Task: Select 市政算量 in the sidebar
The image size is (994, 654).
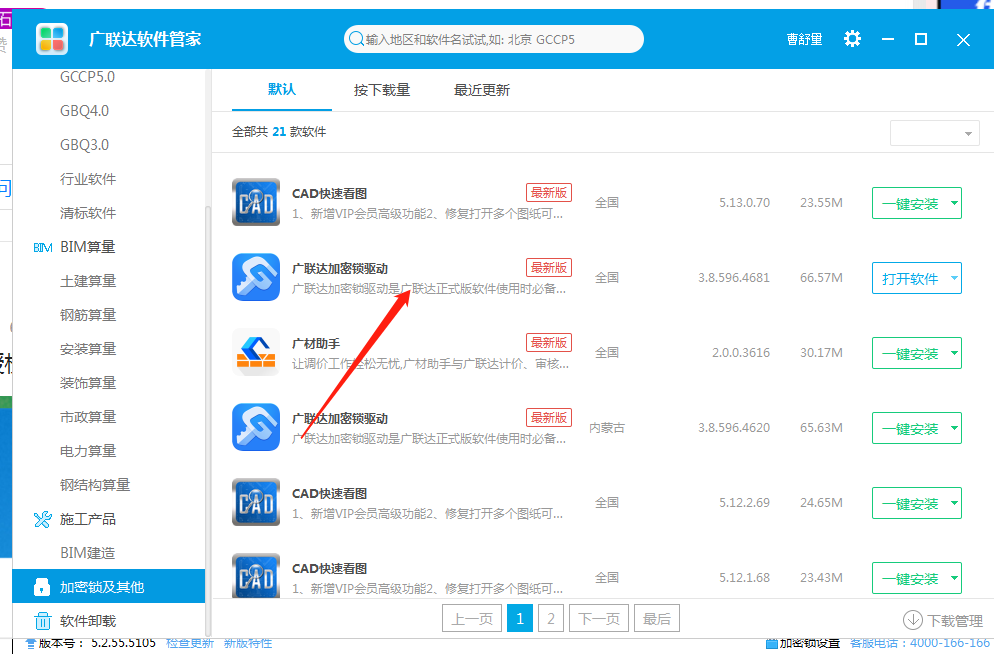Action: tap(88, 417)
